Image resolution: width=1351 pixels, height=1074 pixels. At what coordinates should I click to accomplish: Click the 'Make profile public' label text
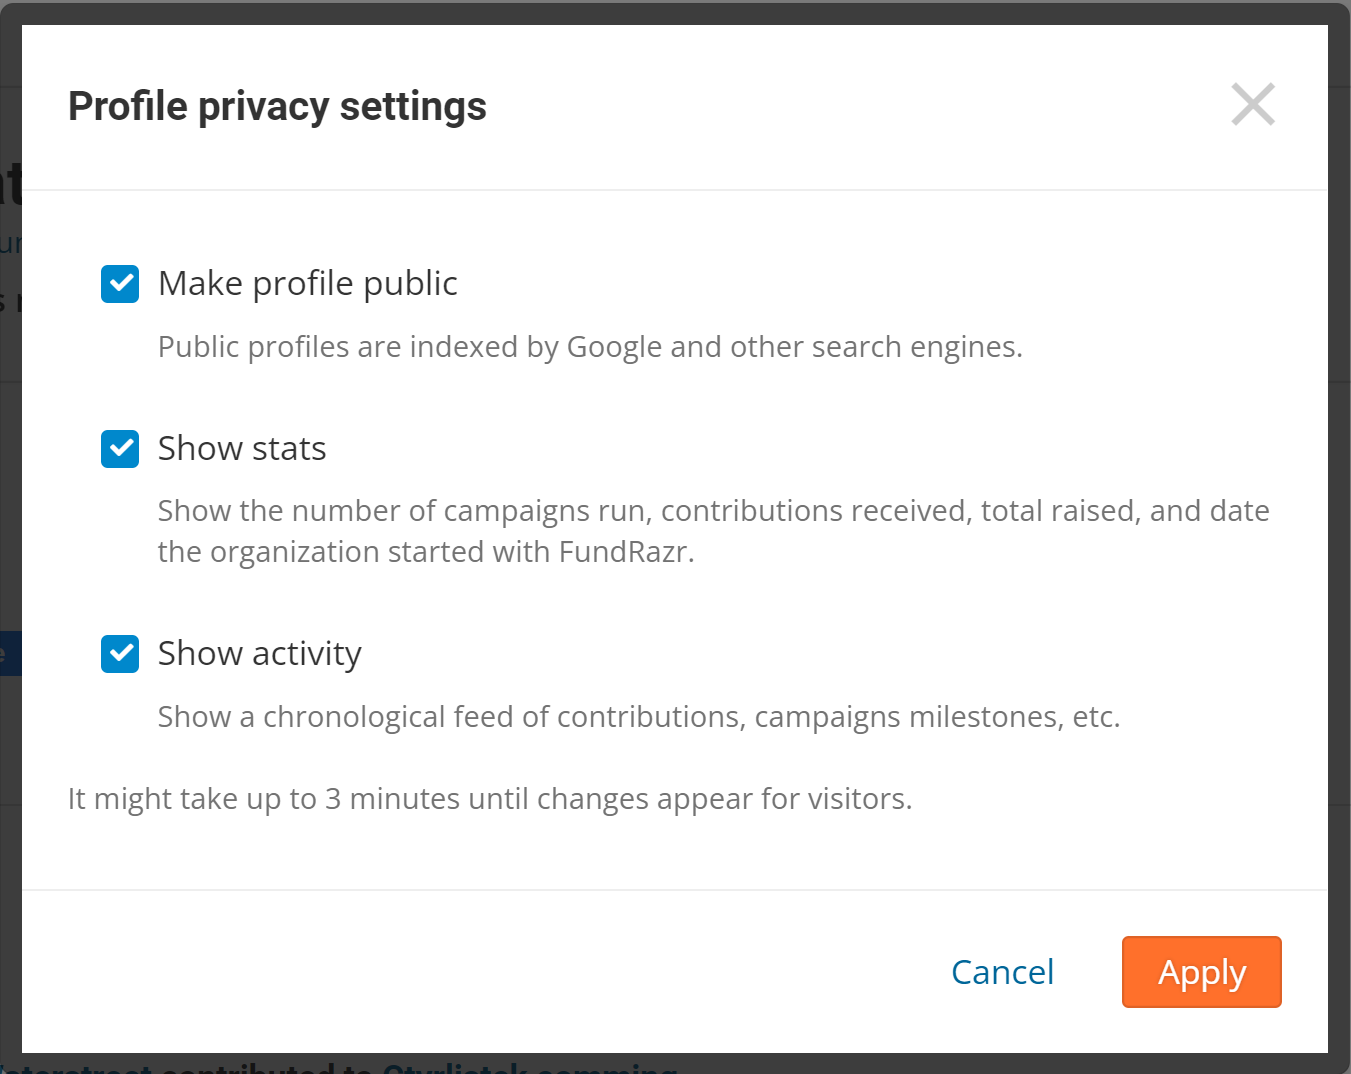coord(308,284)
